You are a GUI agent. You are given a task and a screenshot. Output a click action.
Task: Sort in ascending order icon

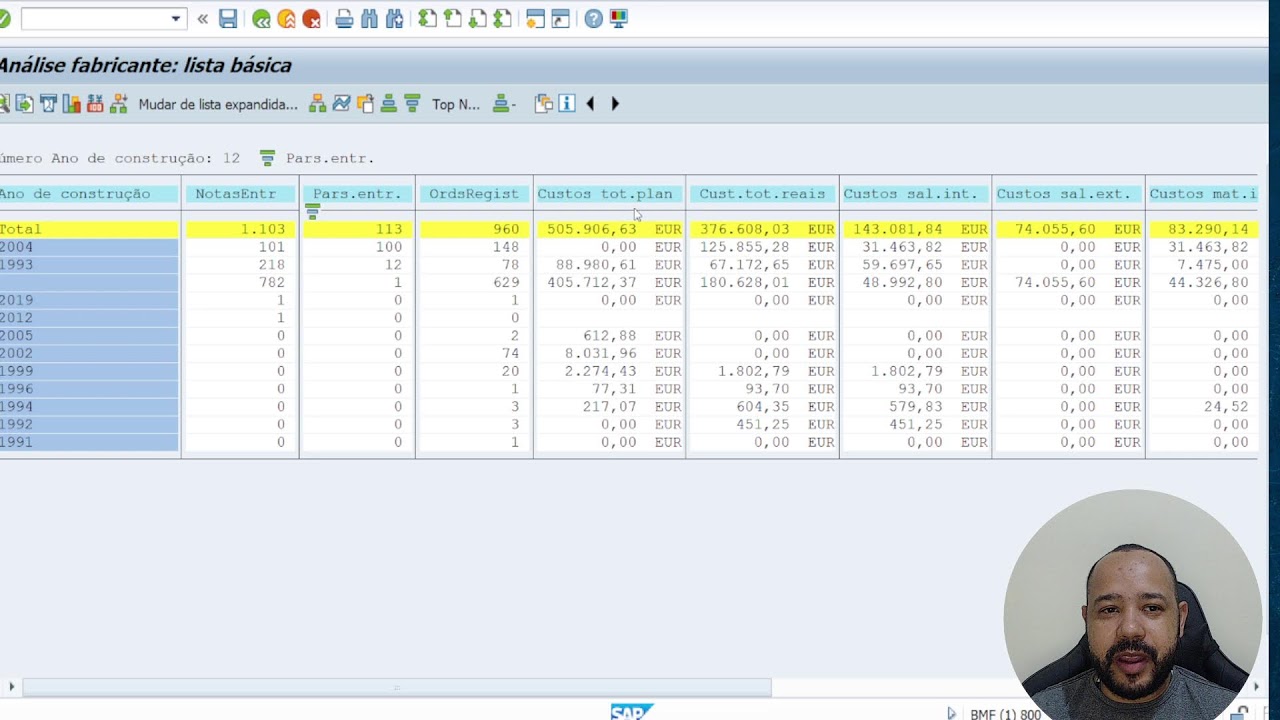tap(388, 104)
